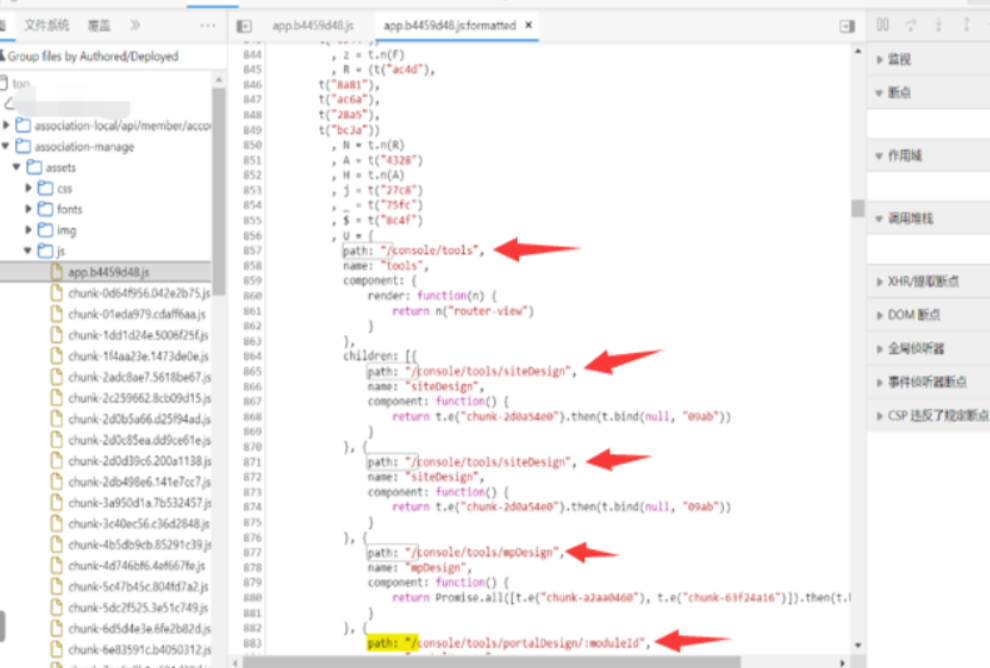Image resolution: width=990 pixels, height=668 pixels.
Task: Expand the css folder
Action: coord(29,188)
